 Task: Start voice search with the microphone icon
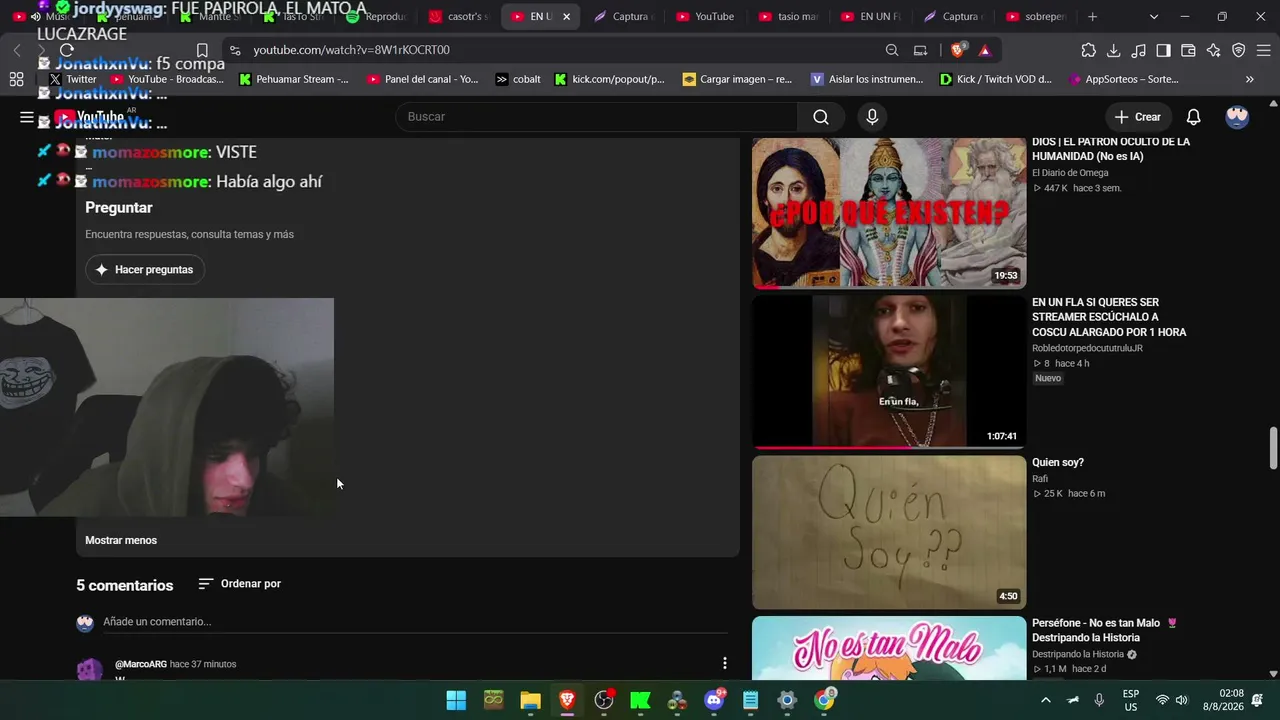point(872,117)
